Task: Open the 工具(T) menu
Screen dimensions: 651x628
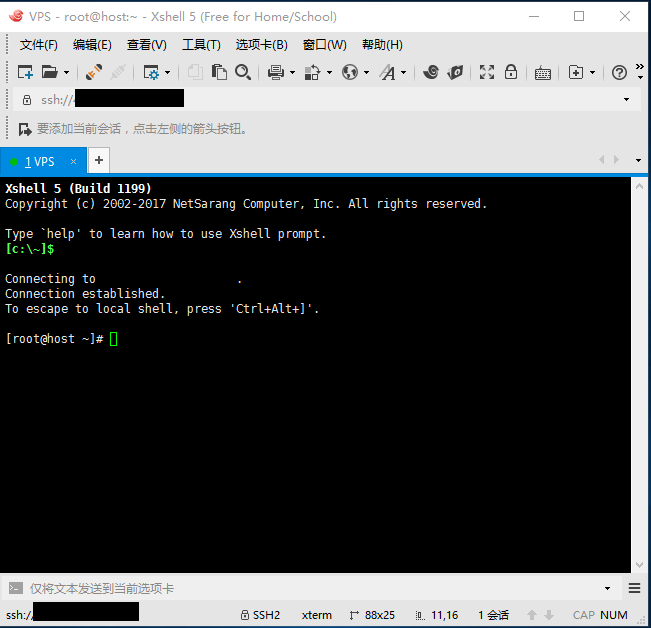Action: point(201,45)
